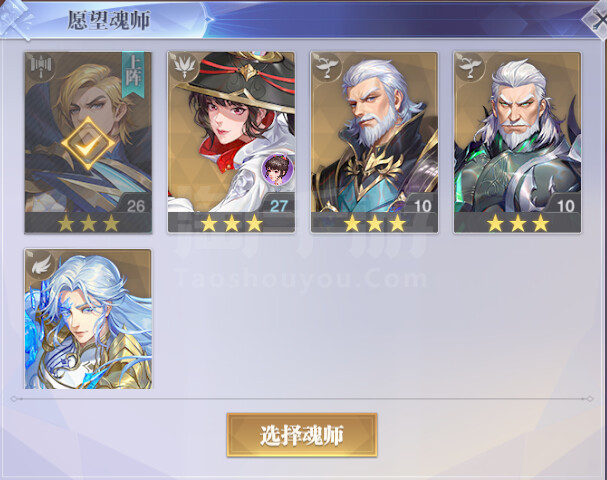The image size is (607, 480).
Task: Click the 愿望魂师 title header
Action: (109, 20)
